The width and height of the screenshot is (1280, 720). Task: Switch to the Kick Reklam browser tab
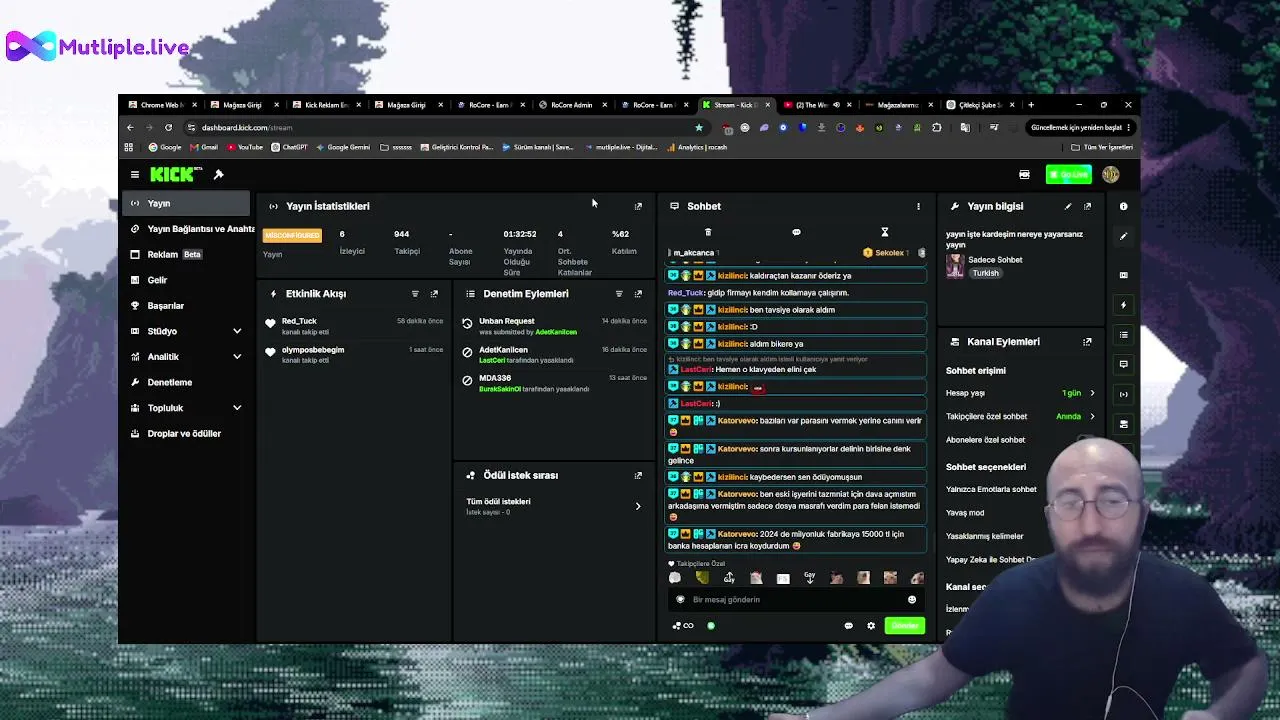coord(325,105)
